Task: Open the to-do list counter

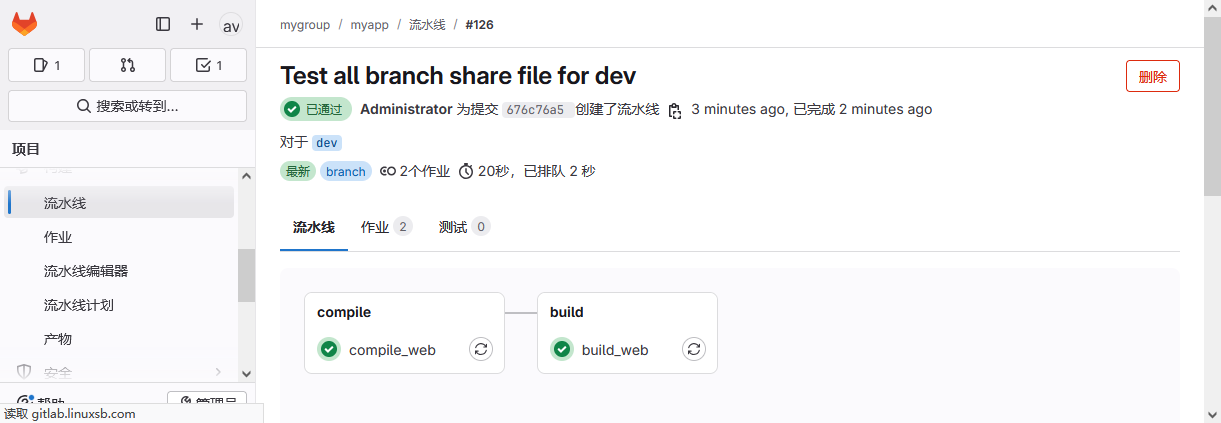Action: 208,65
